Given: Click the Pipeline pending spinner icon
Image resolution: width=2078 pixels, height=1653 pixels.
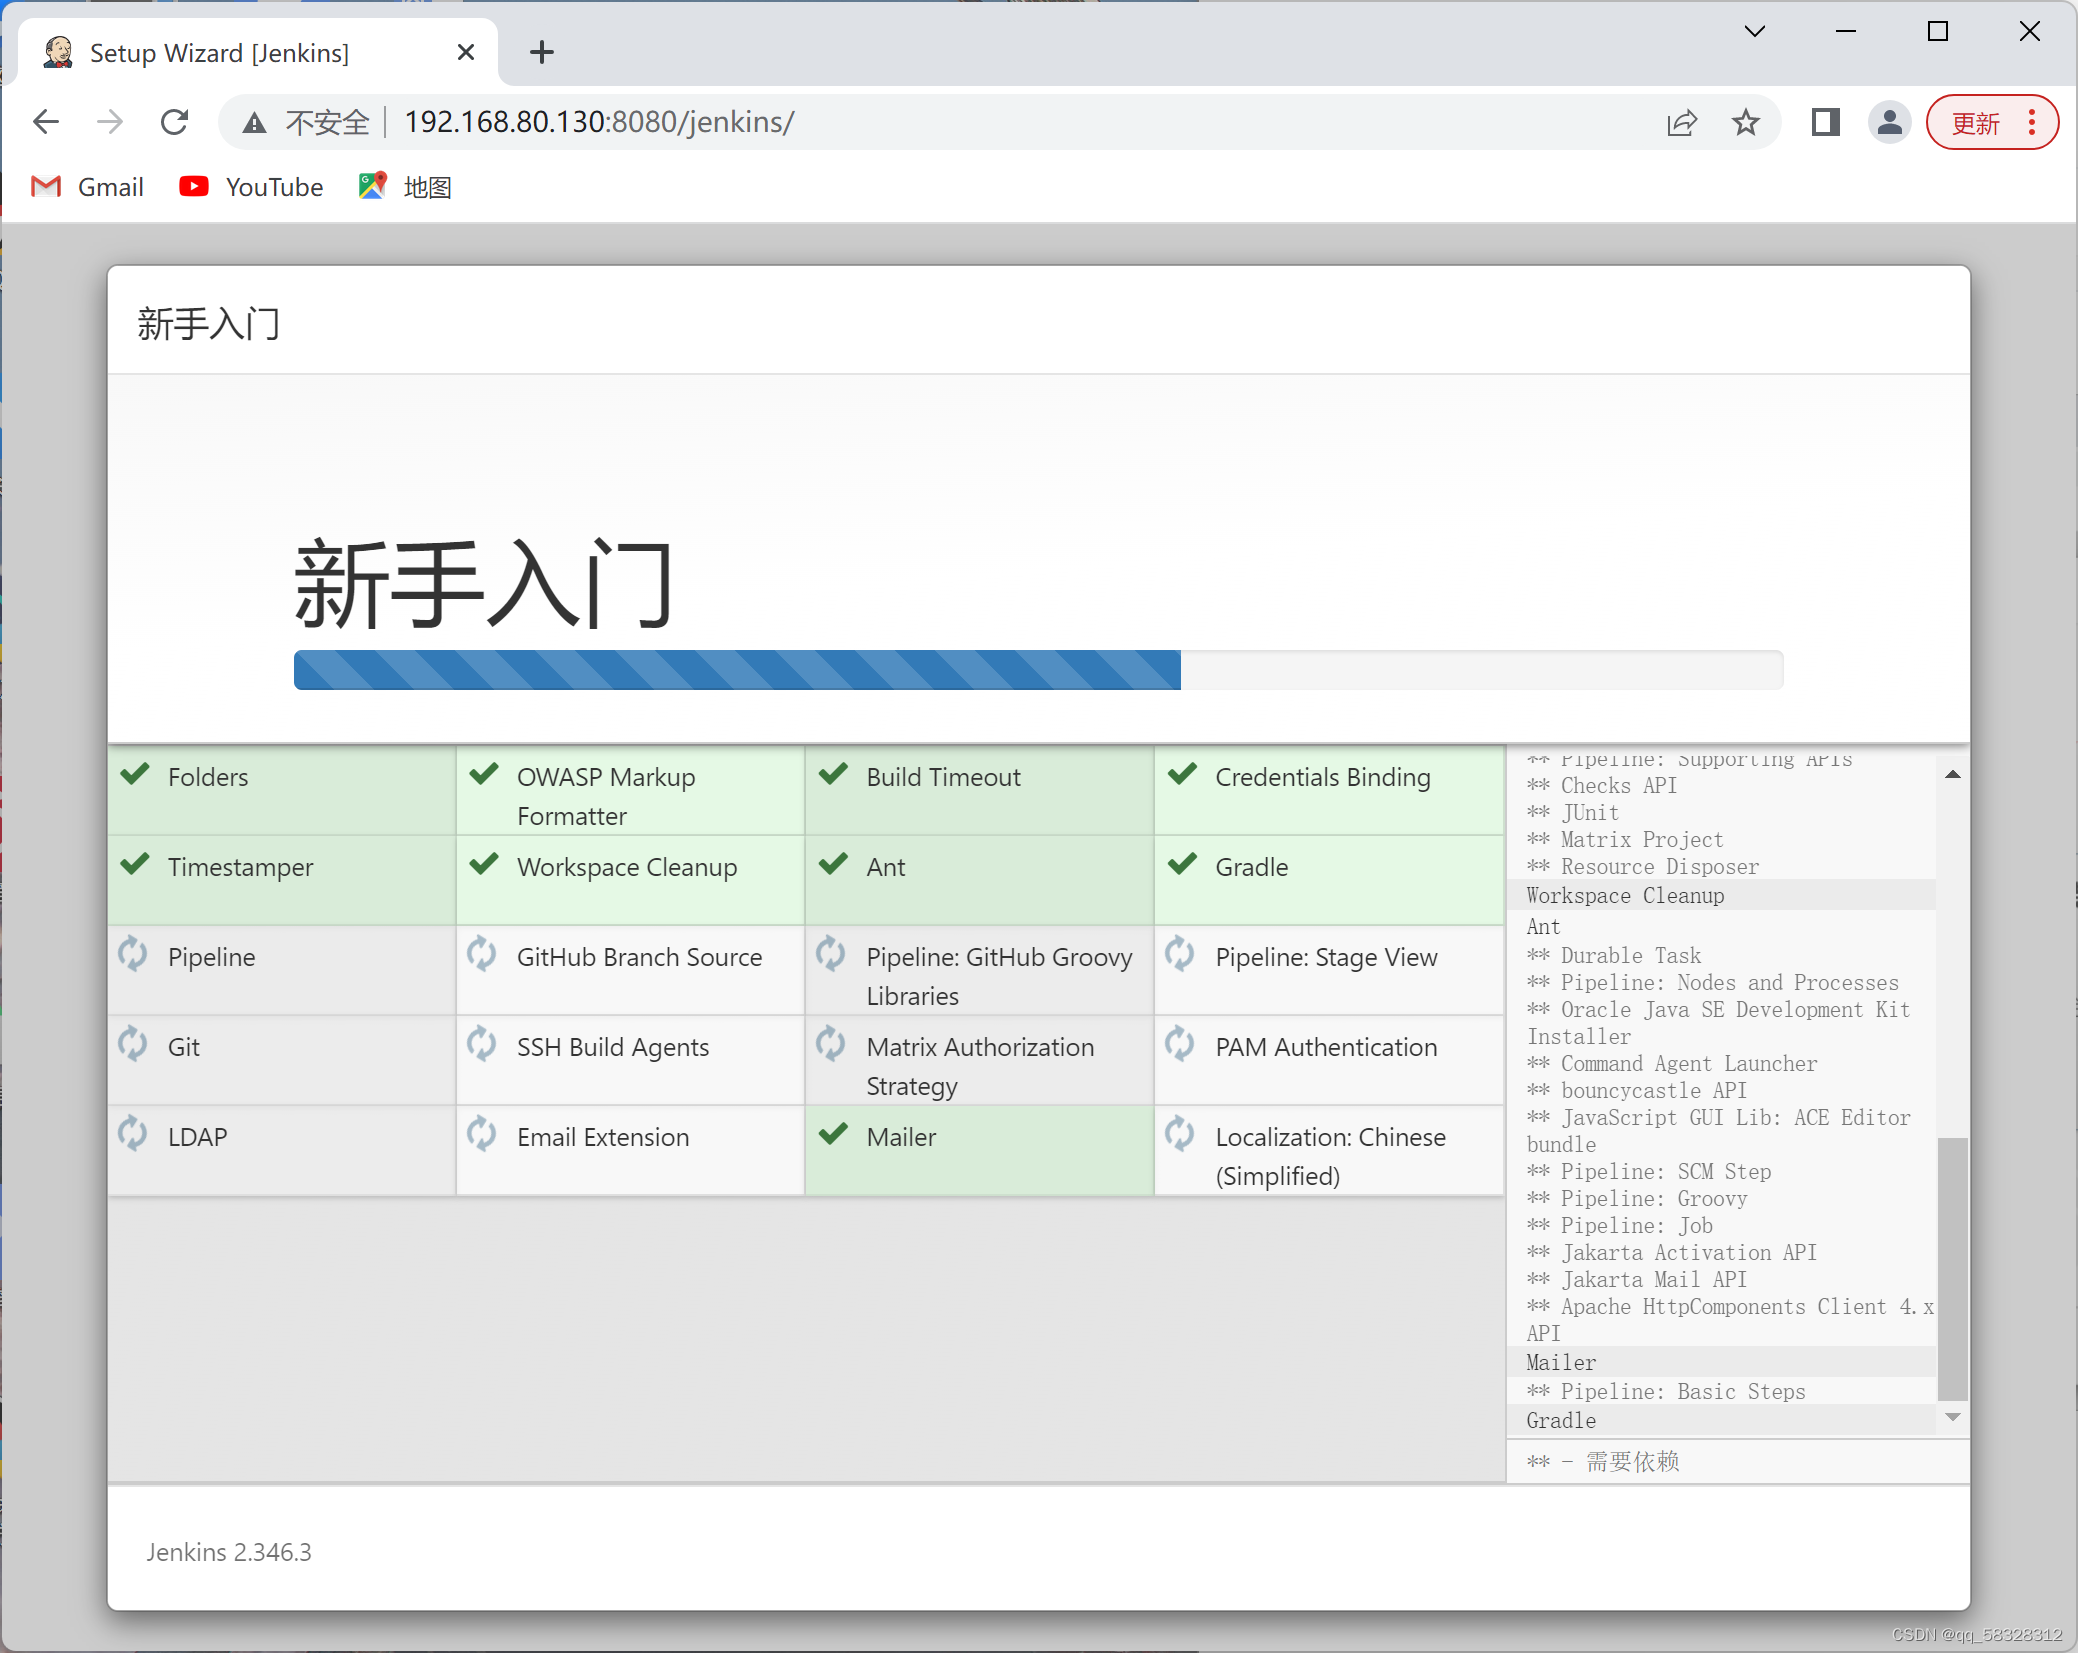Looking at the screenshot, I should click(133, 954).
